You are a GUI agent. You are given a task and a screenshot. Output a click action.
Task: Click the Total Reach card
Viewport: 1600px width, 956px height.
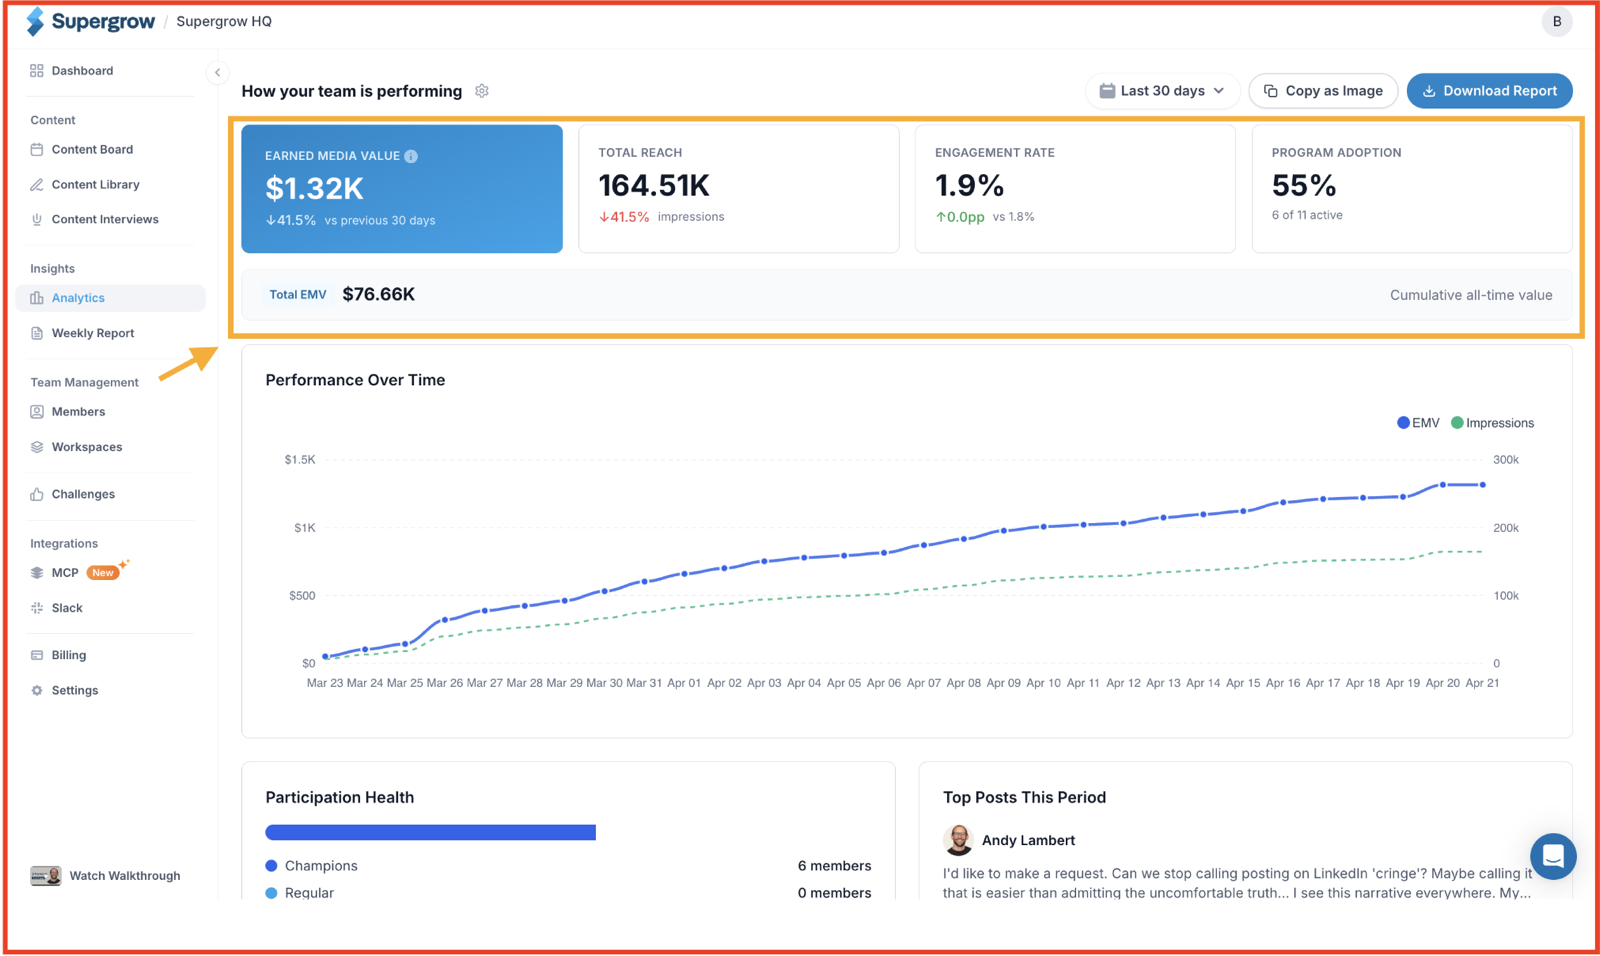pyautogui.click(x=739, y=189)
